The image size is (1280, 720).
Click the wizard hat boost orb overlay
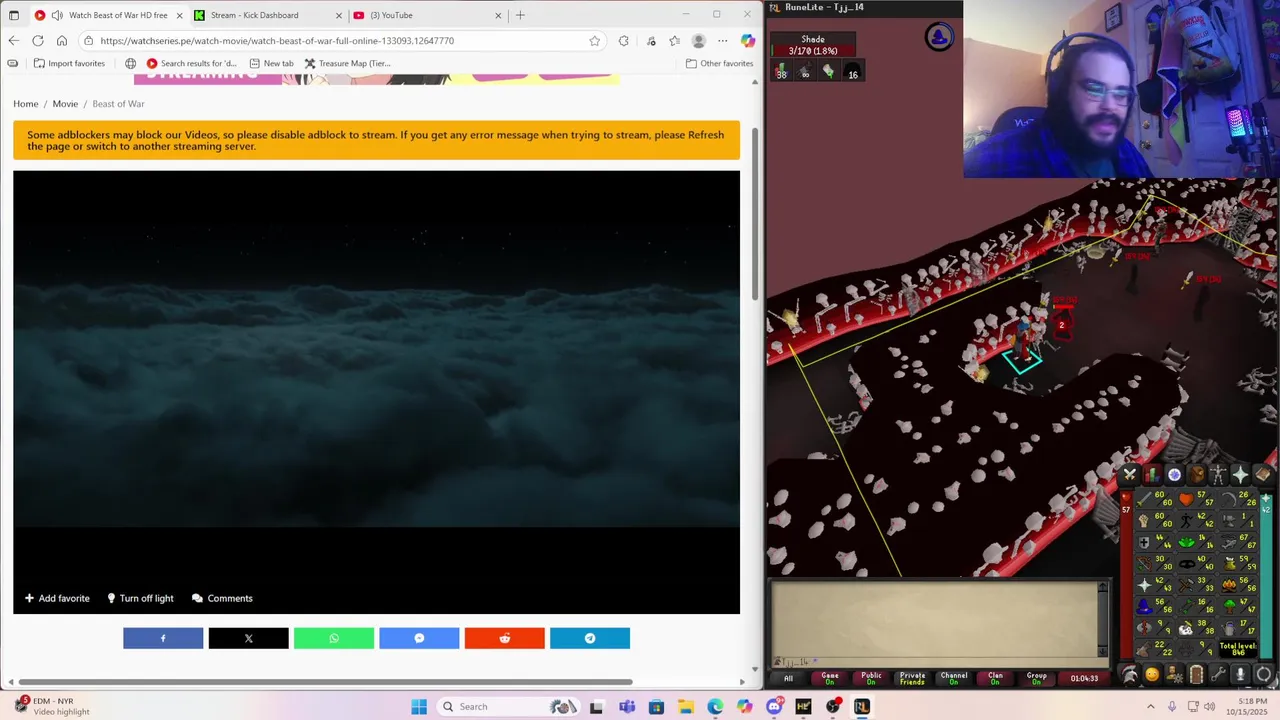click(x=939, y=38)
